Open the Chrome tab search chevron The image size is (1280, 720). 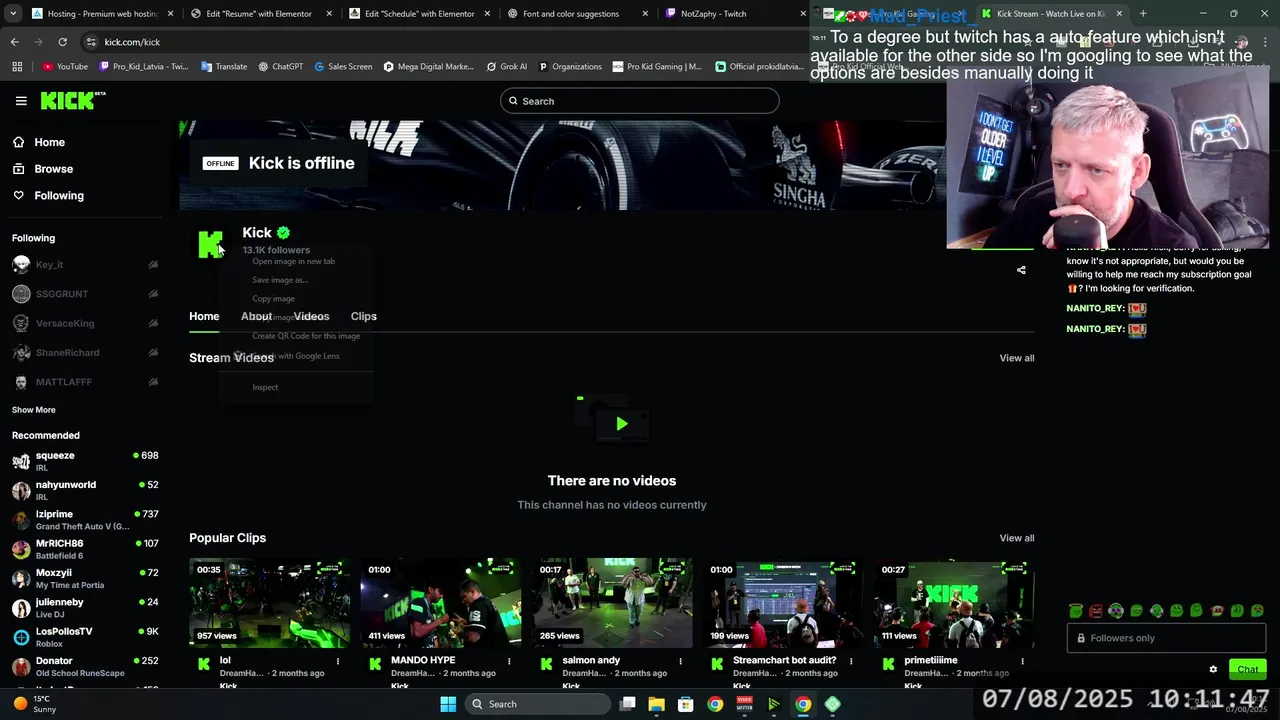tap(14, 14)
